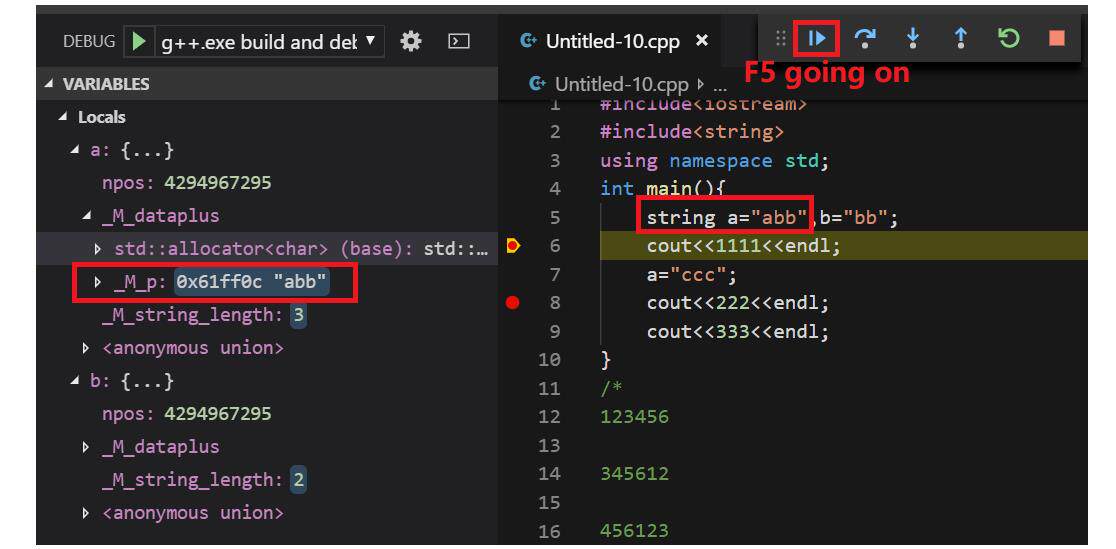Image resolution: width=1116 pixels, height=549 pixels.
Task: Click Untitled-10.cpp in the breadcrumb
Action: click(621, 85)
